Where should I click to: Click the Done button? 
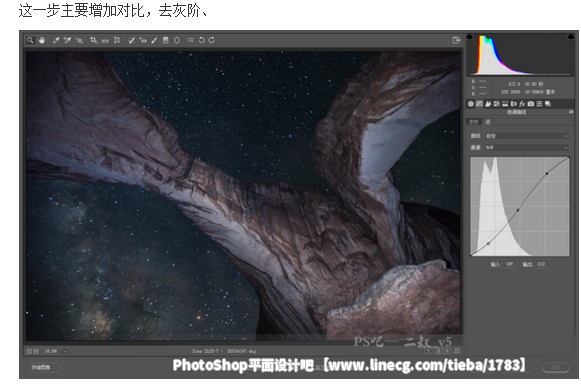[x=555, y=367]
